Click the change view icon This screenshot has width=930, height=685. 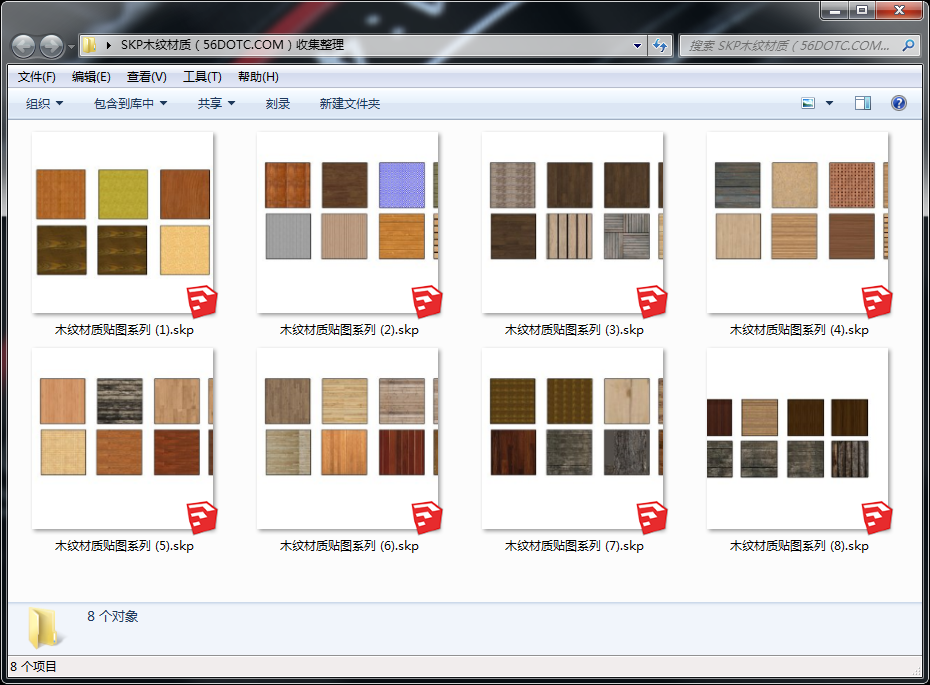(x=809, y=103)
